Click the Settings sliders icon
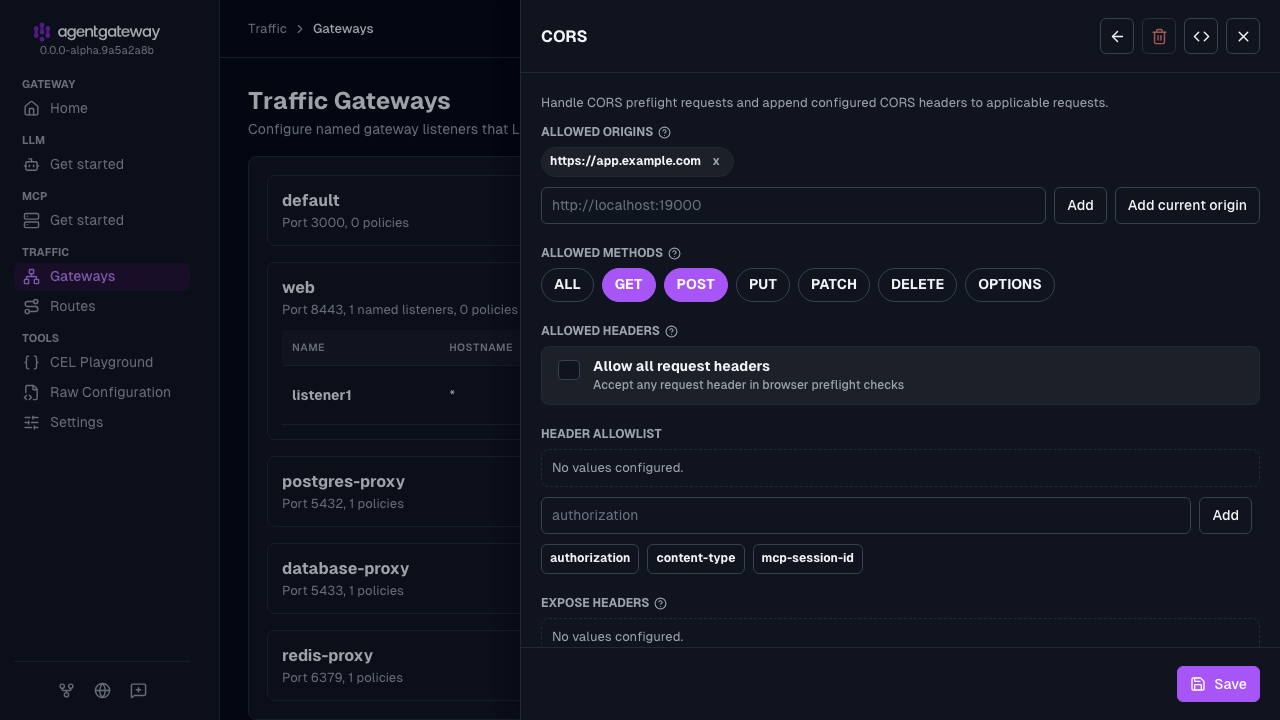Viewport: 1280px width, 720px height. pos(32,422)
